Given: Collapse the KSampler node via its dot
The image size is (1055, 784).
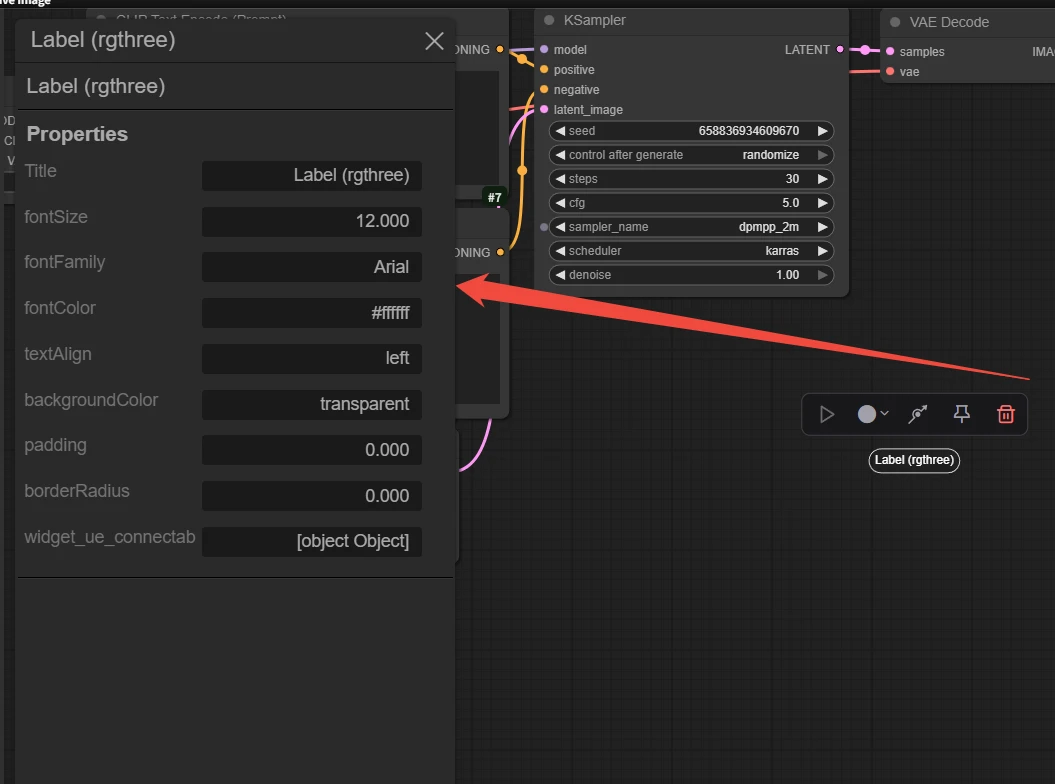Looking at the screenshot, I should (549, 21).
